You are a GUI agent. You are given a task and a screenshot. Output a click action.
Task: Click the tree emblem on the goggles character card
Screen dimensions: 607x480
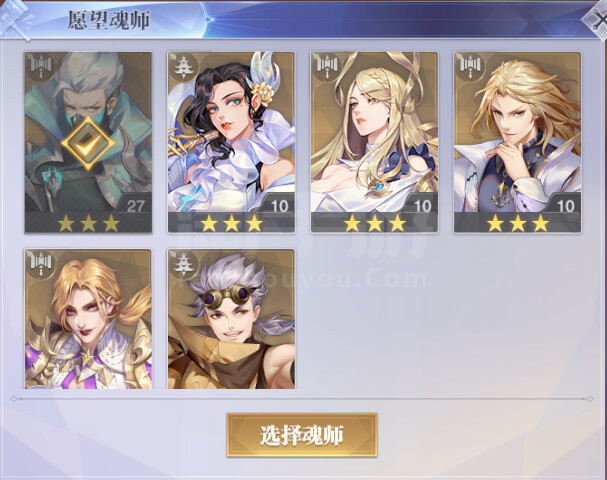[182, 264]
